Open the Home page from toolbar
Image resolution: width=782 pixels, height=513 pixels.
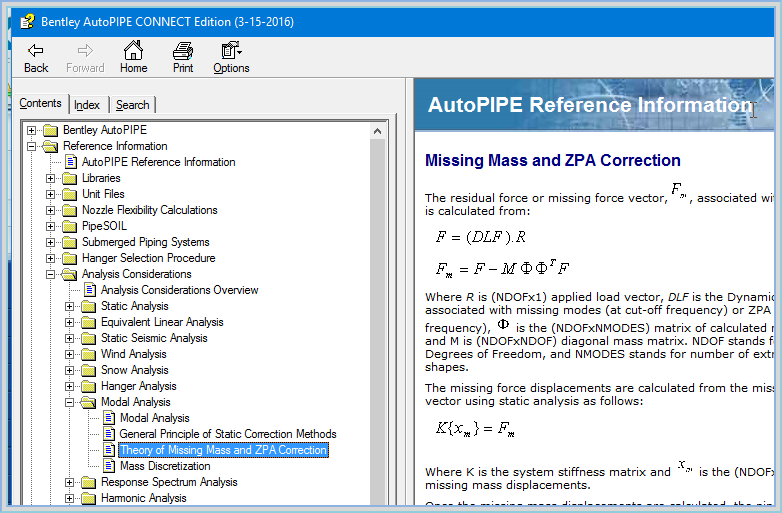(133, 58)
